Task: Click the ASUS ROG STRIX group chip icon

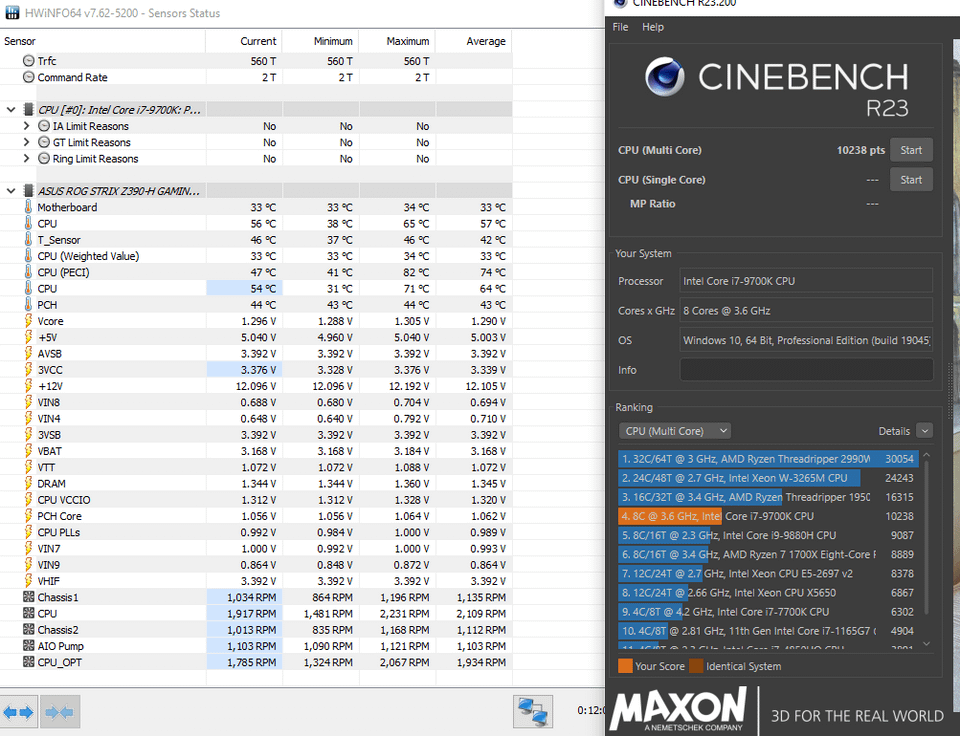Action: click(x=28, y=191)
